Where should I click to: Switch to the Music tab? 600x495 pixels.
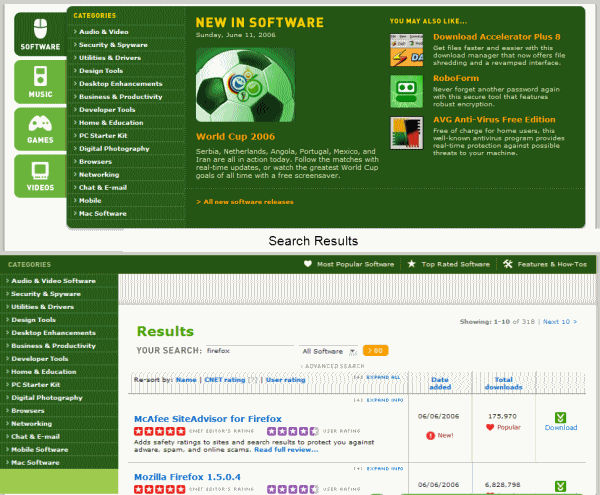(41, 82)
